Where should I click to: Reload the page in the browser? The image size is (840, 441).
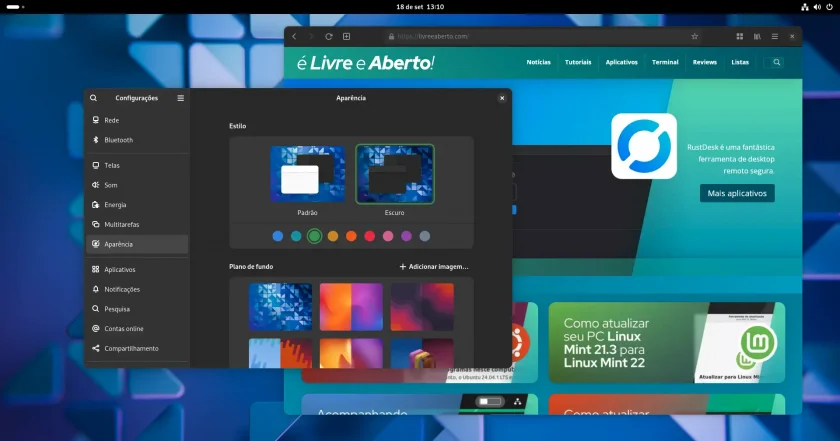(x=328, y=36)
